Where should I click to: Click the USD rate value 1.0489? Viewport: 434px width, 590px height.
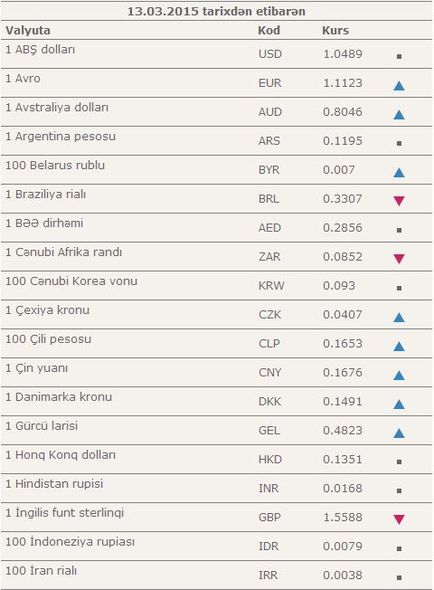pos(343,54)
